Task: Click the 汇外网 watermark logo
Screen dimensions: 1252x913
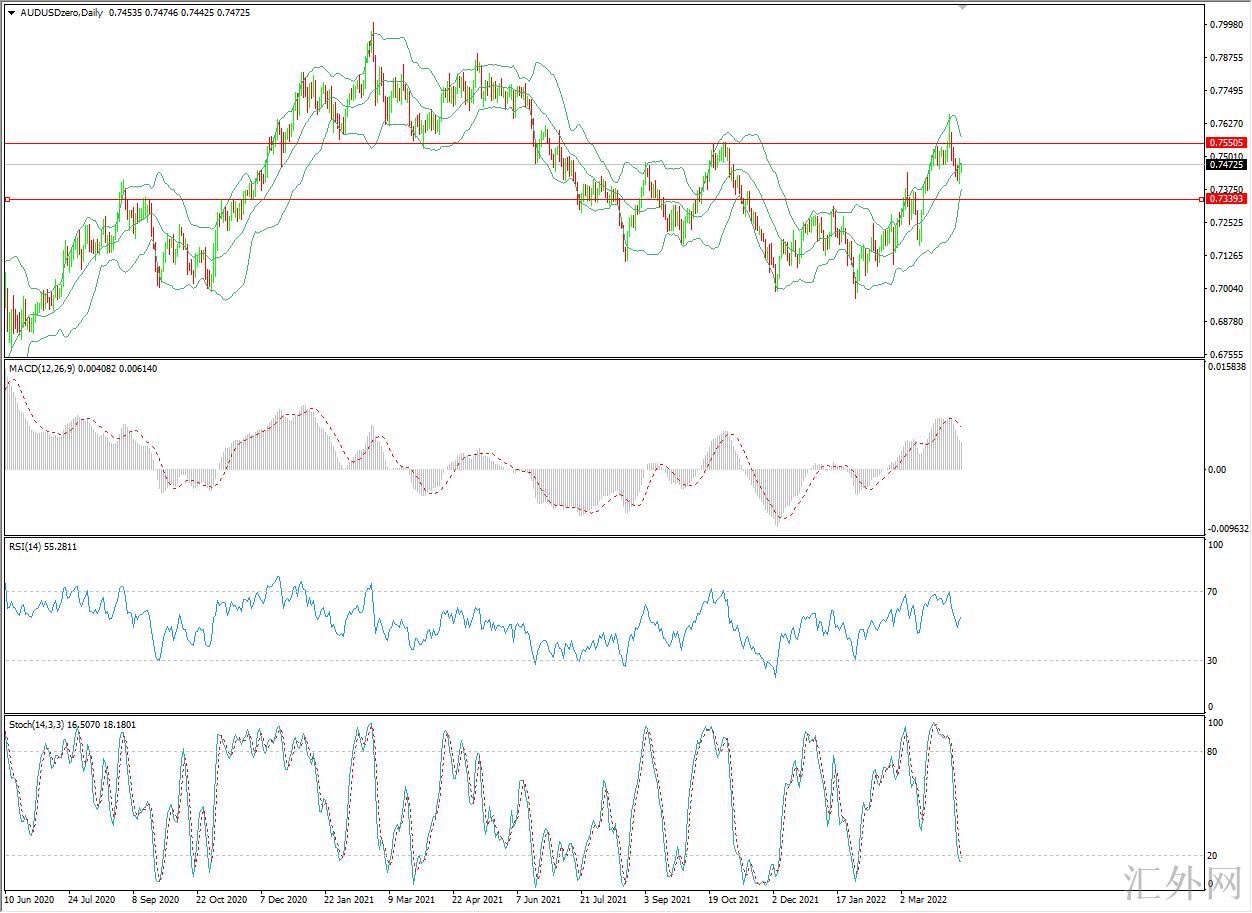Action: pos(1184,883)
